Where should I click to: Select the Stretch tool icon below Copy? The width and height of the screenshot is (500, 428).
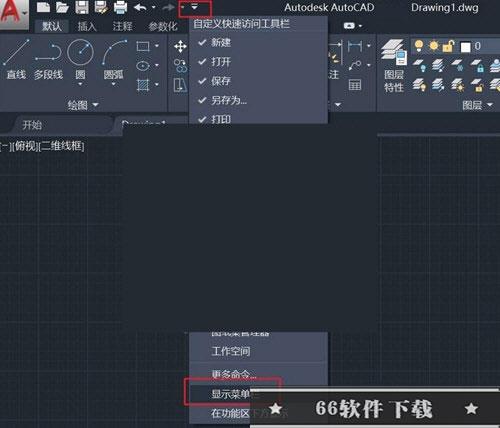pyautogui.click(x=180, y=85)
